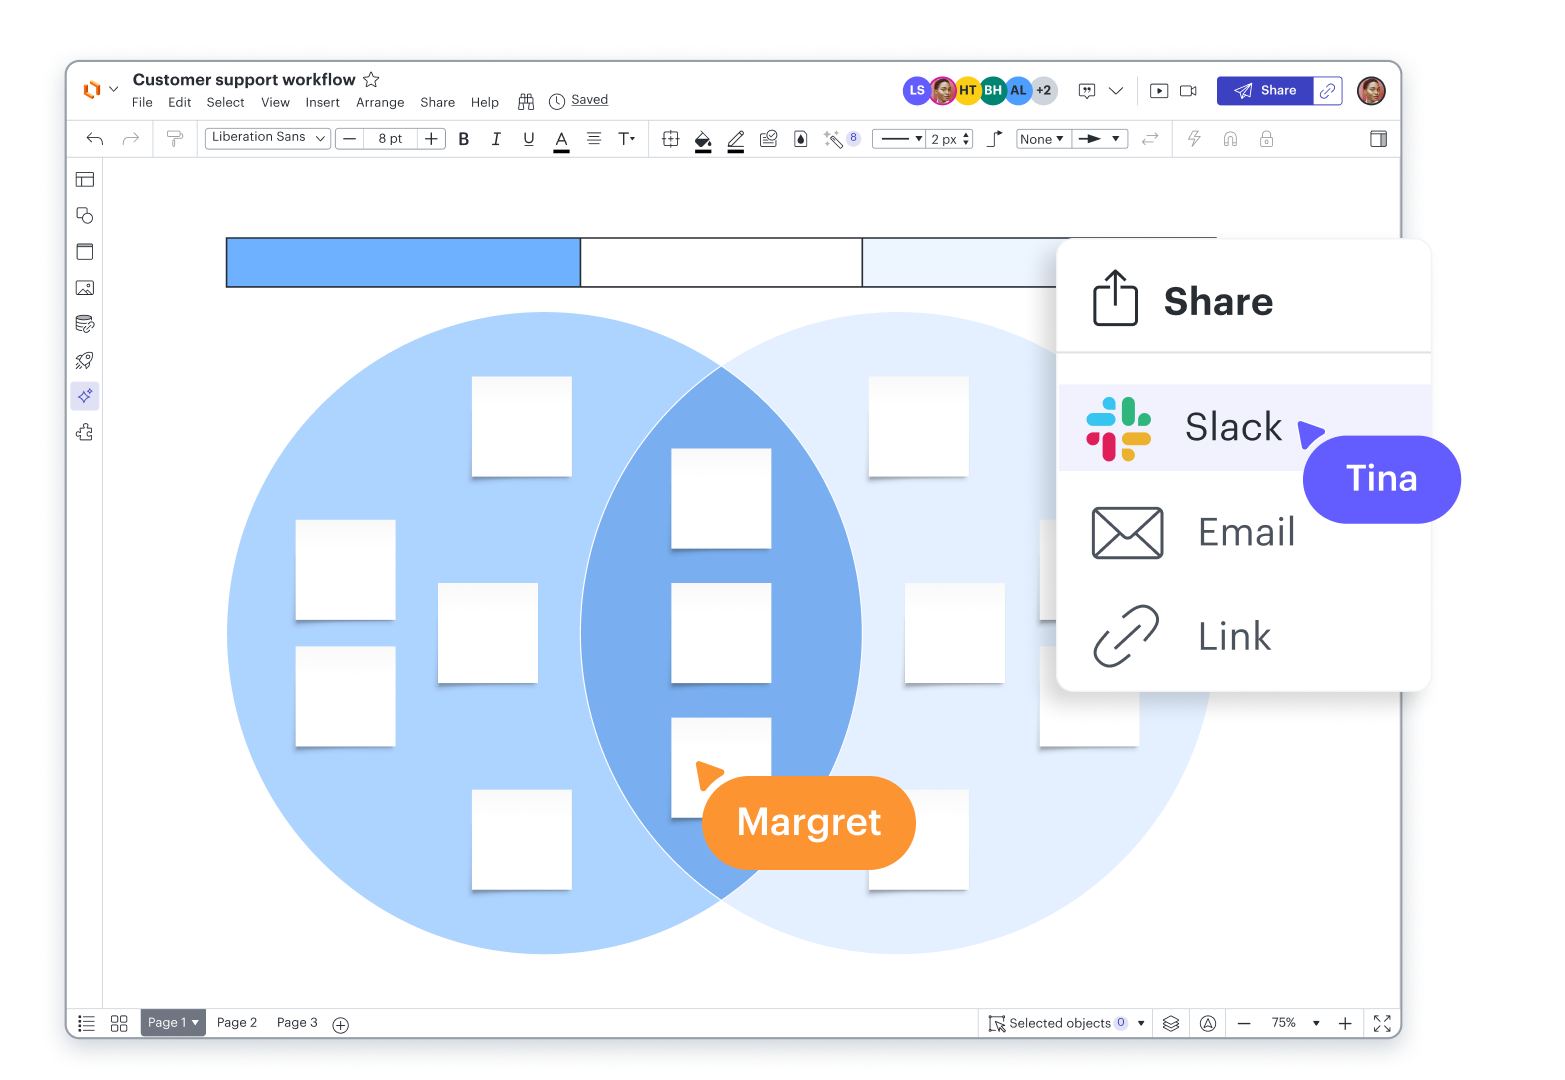Viewport: 1565px width, 1080px height.
Task: Select the format painter roller icon
Action: coord(175,139)
